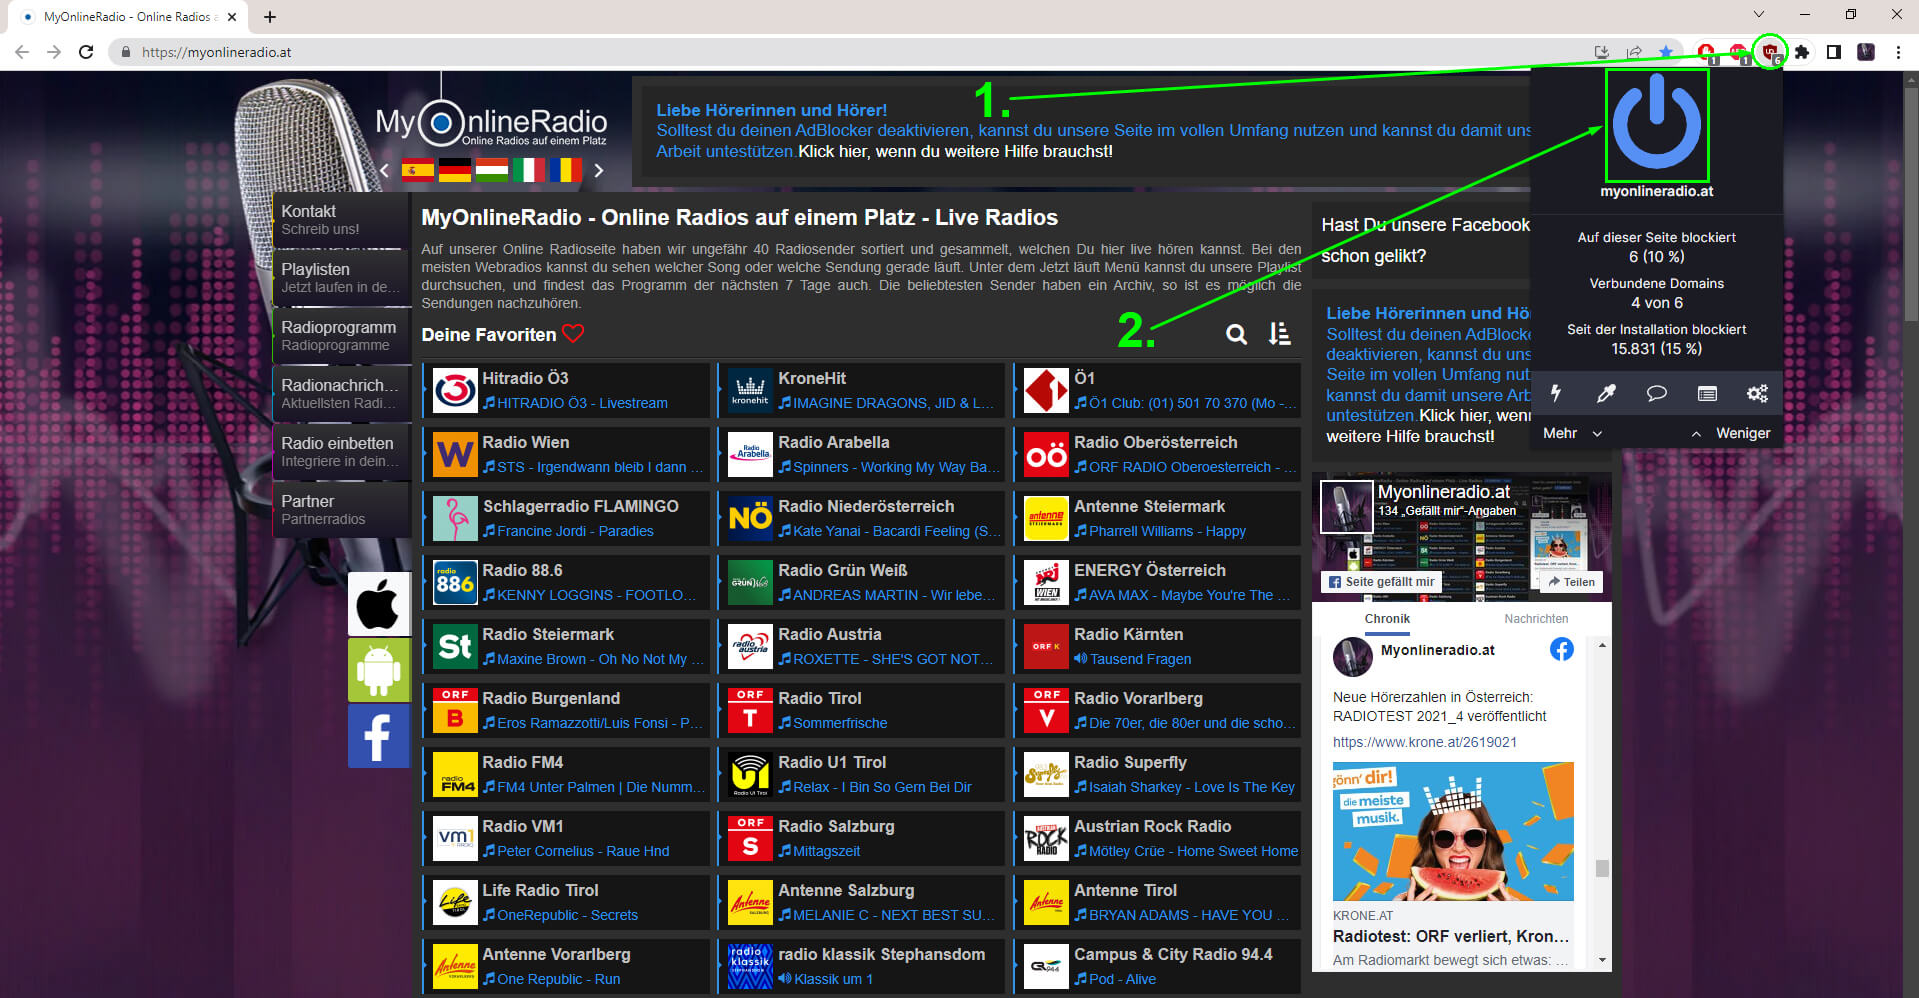Switch to Nachrichten tab in Facebook widget
1919x998 pixels.
[1536, 619]
